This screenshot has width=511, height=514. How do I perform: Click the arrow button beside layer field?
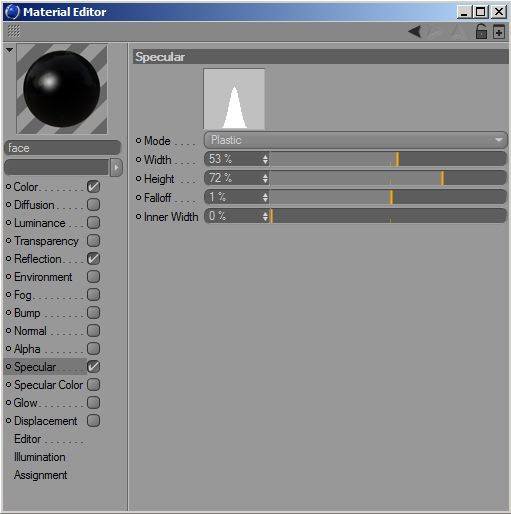coord(116,167)
